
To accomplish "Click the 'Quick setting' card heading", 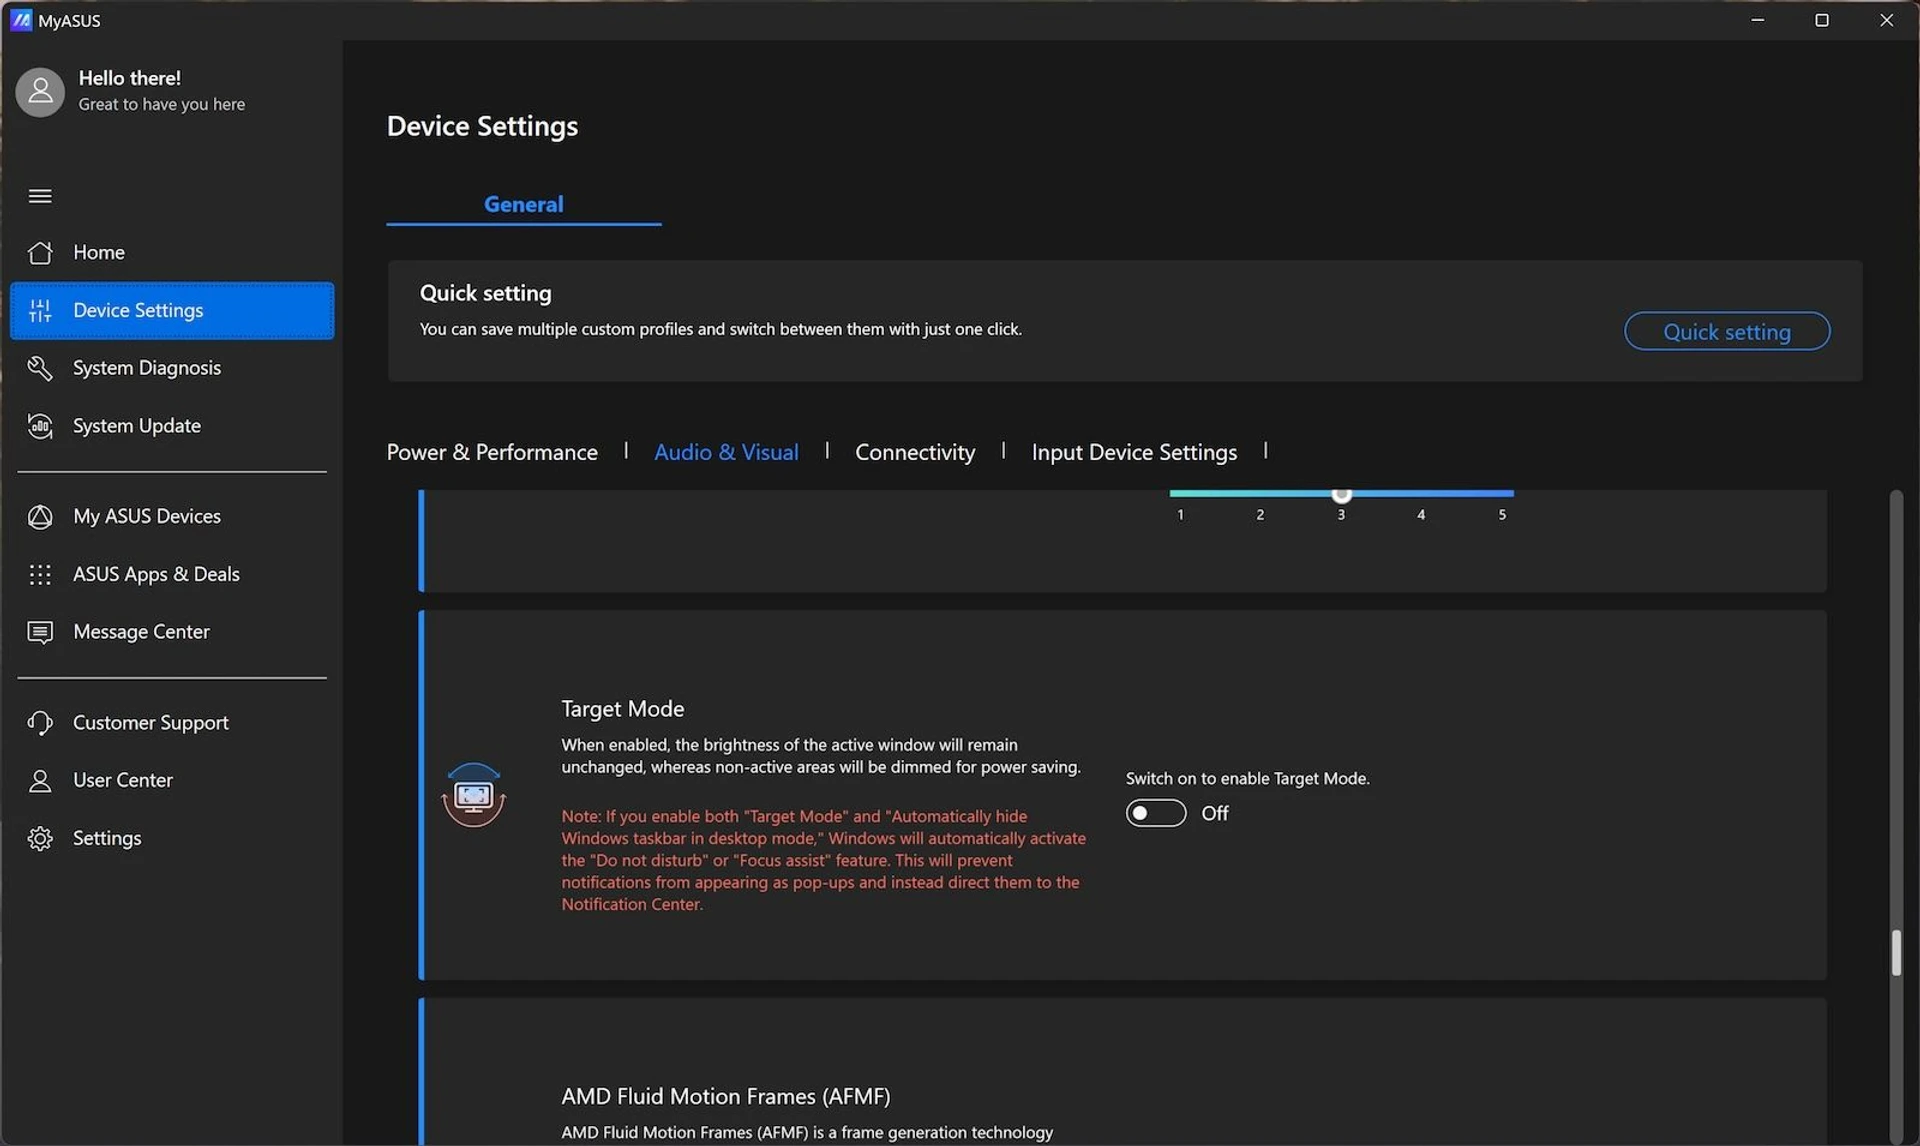I will (485, 294).
